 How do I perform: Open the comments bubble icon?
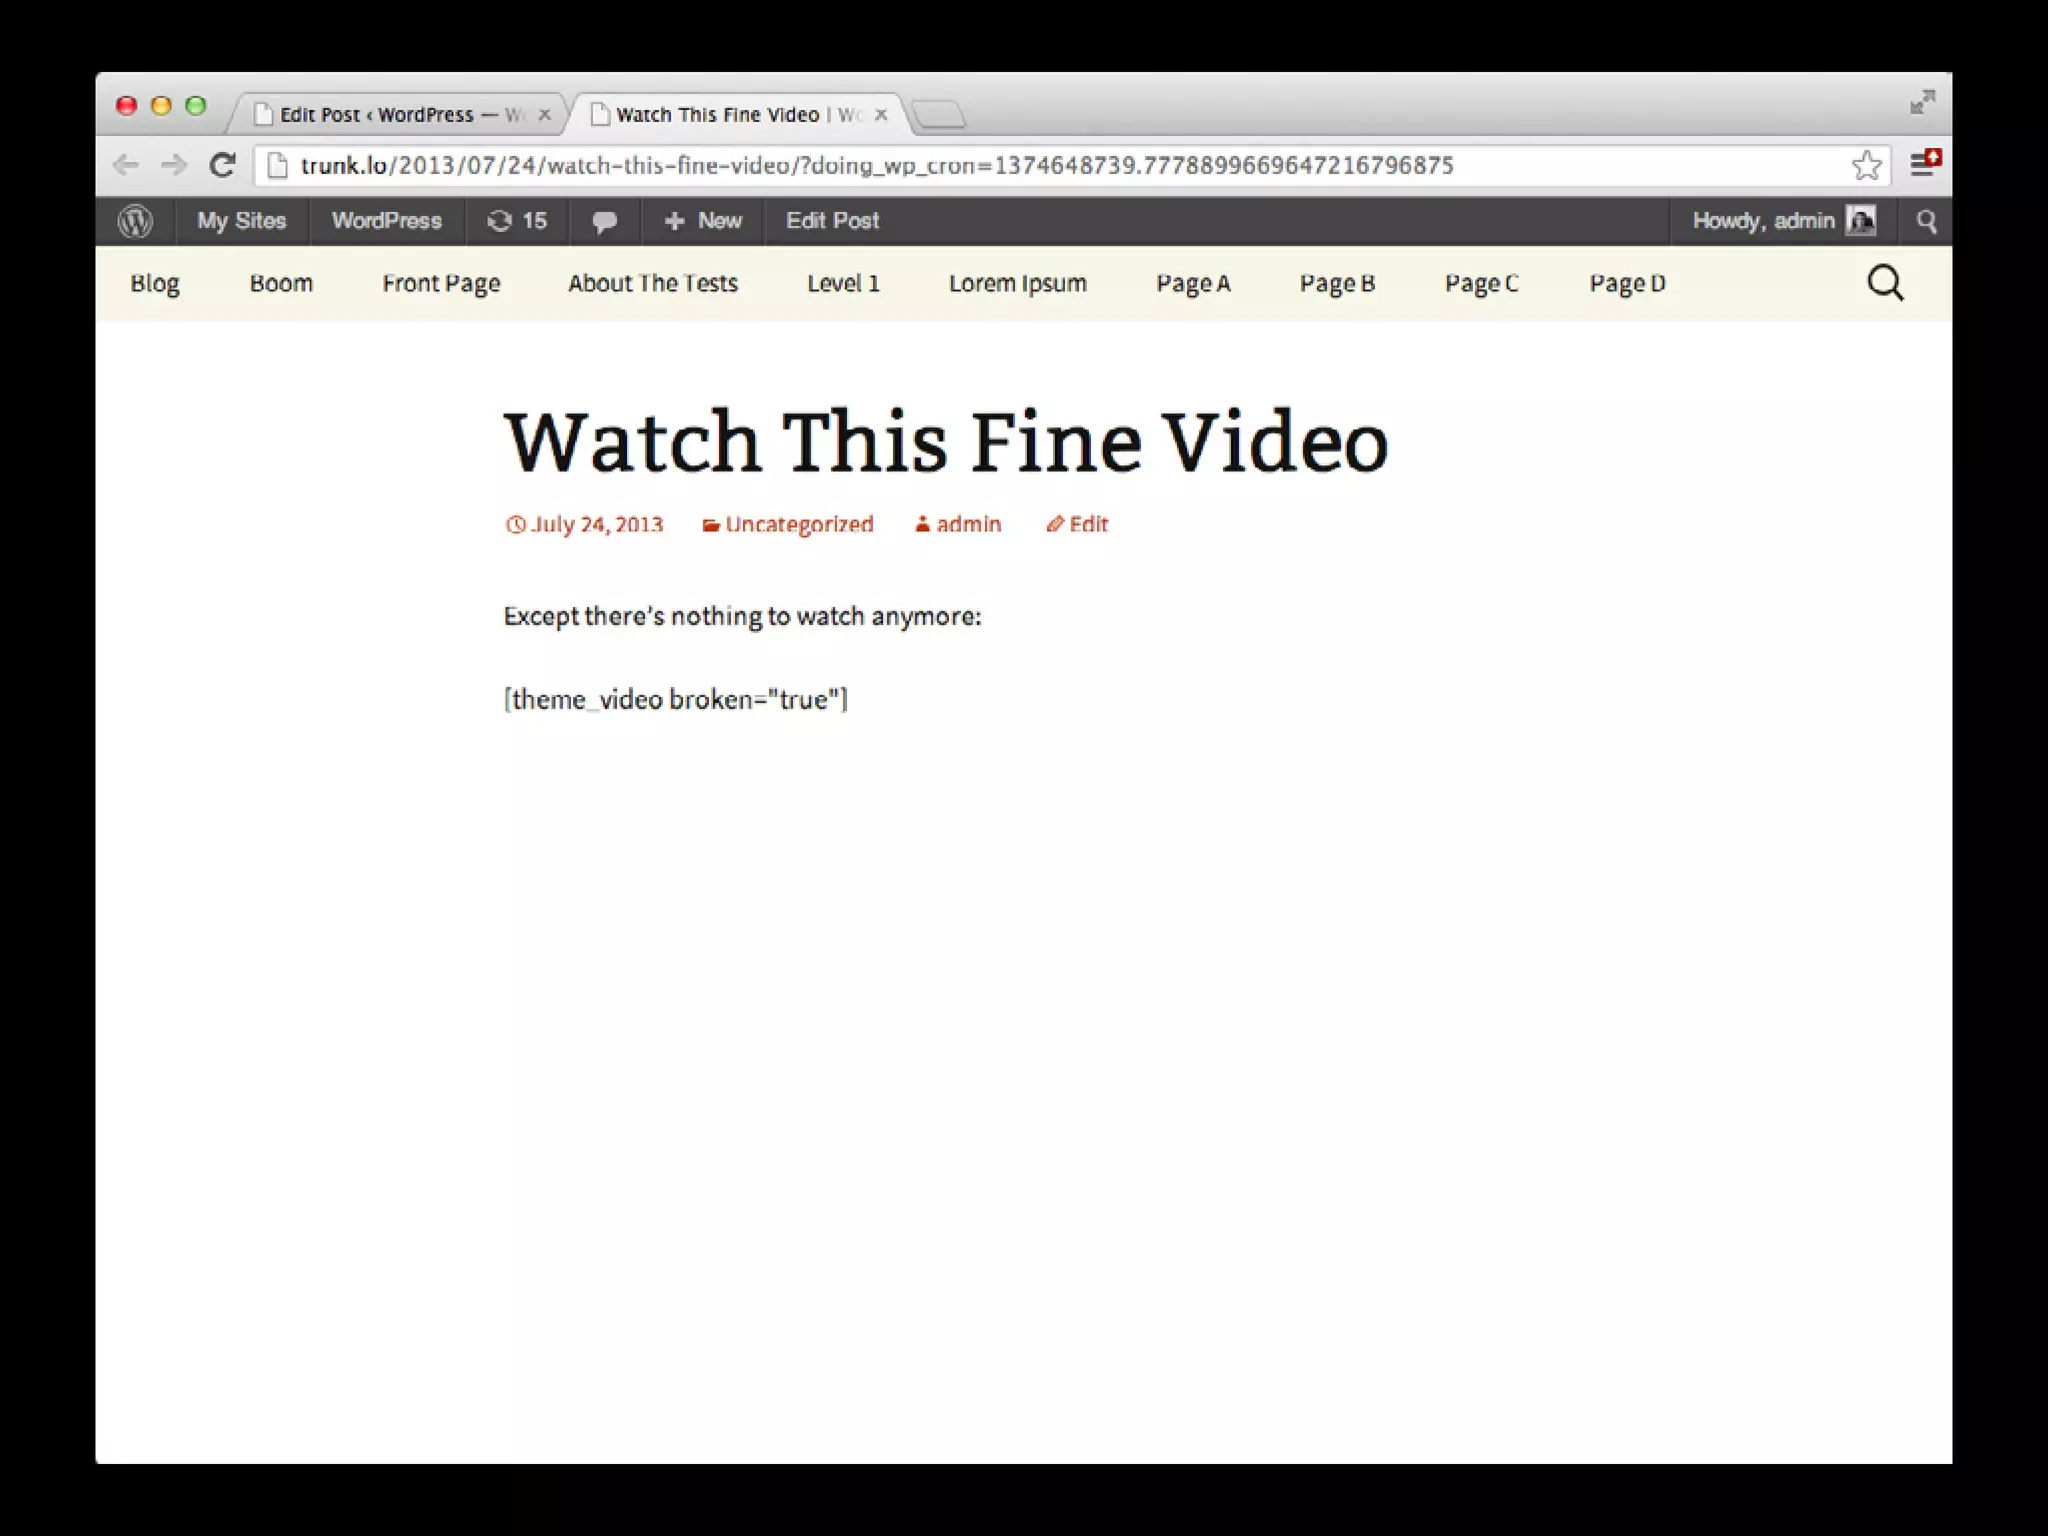[604, 221]
